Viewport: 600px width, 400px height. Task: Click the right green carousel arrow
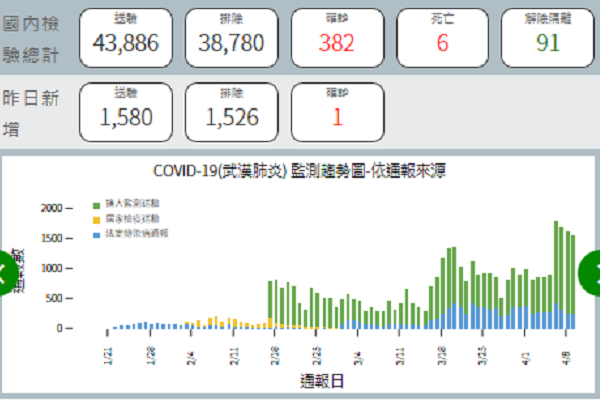point(591,271)
